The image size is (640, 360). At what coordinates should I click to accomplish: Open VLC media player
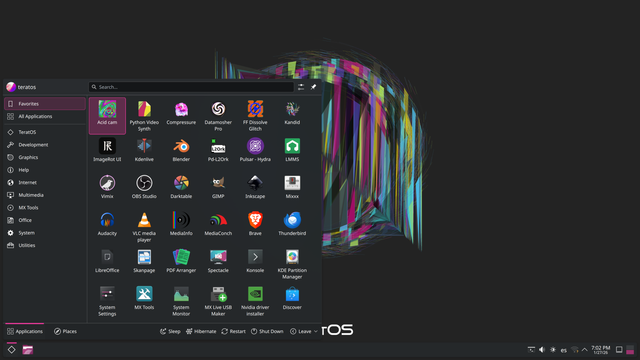point(144,227)
